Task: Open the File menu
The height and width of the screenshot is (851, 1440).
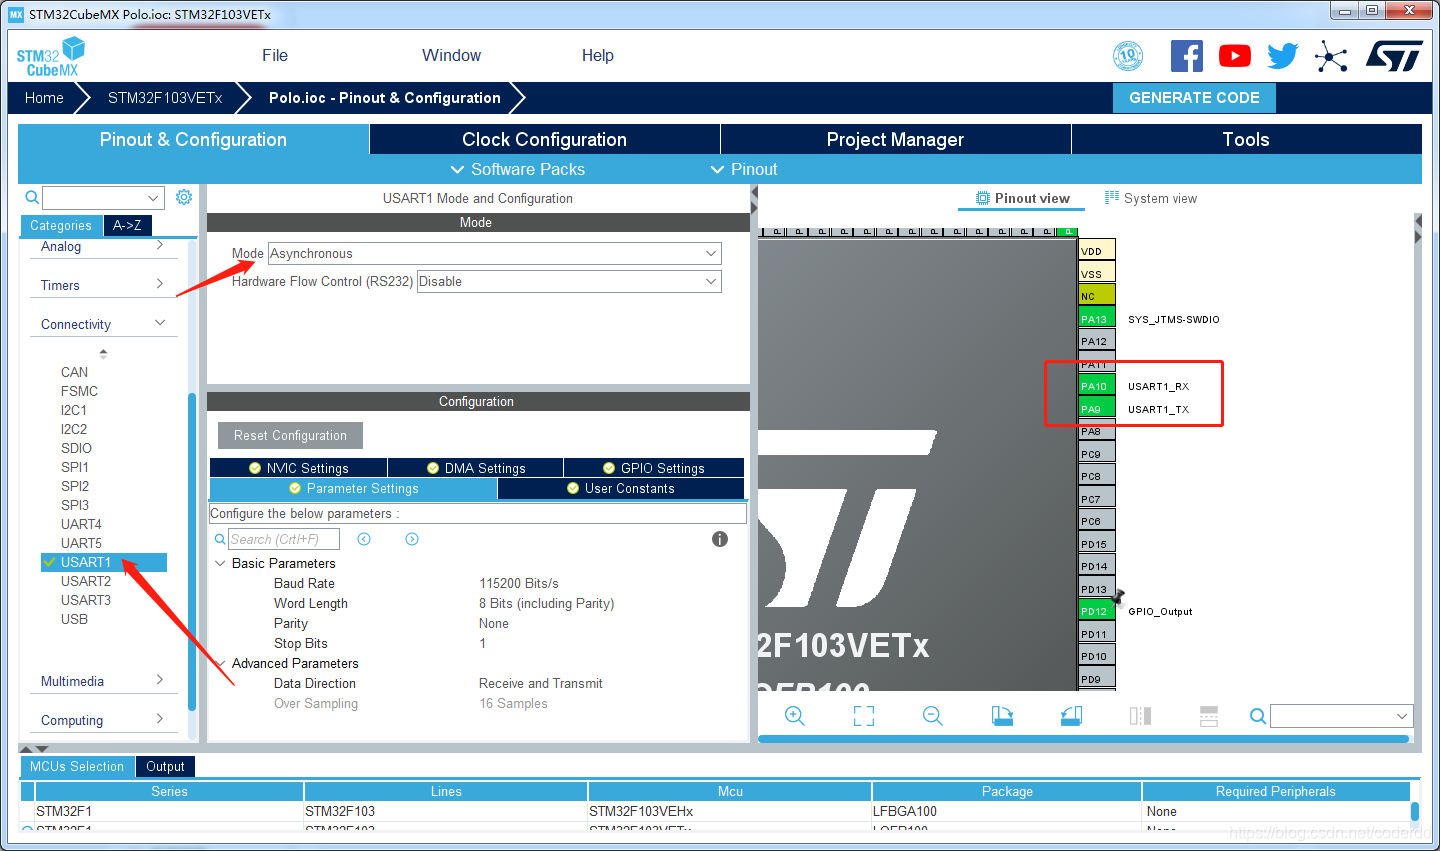Action: [x=275, y=56]
